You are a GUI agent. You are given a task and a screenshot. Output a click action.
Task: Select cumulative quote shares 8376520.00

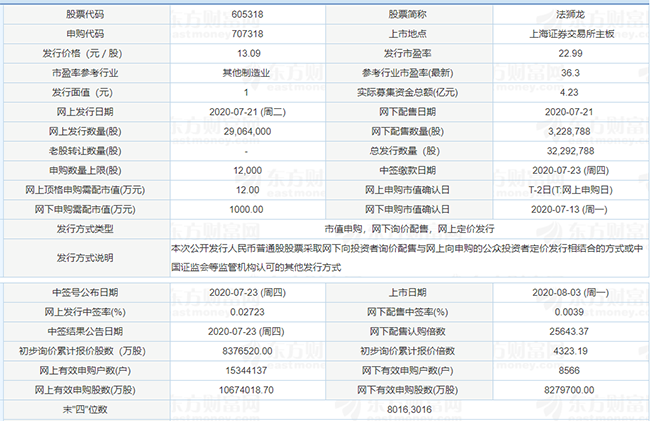tap(247, 351)
